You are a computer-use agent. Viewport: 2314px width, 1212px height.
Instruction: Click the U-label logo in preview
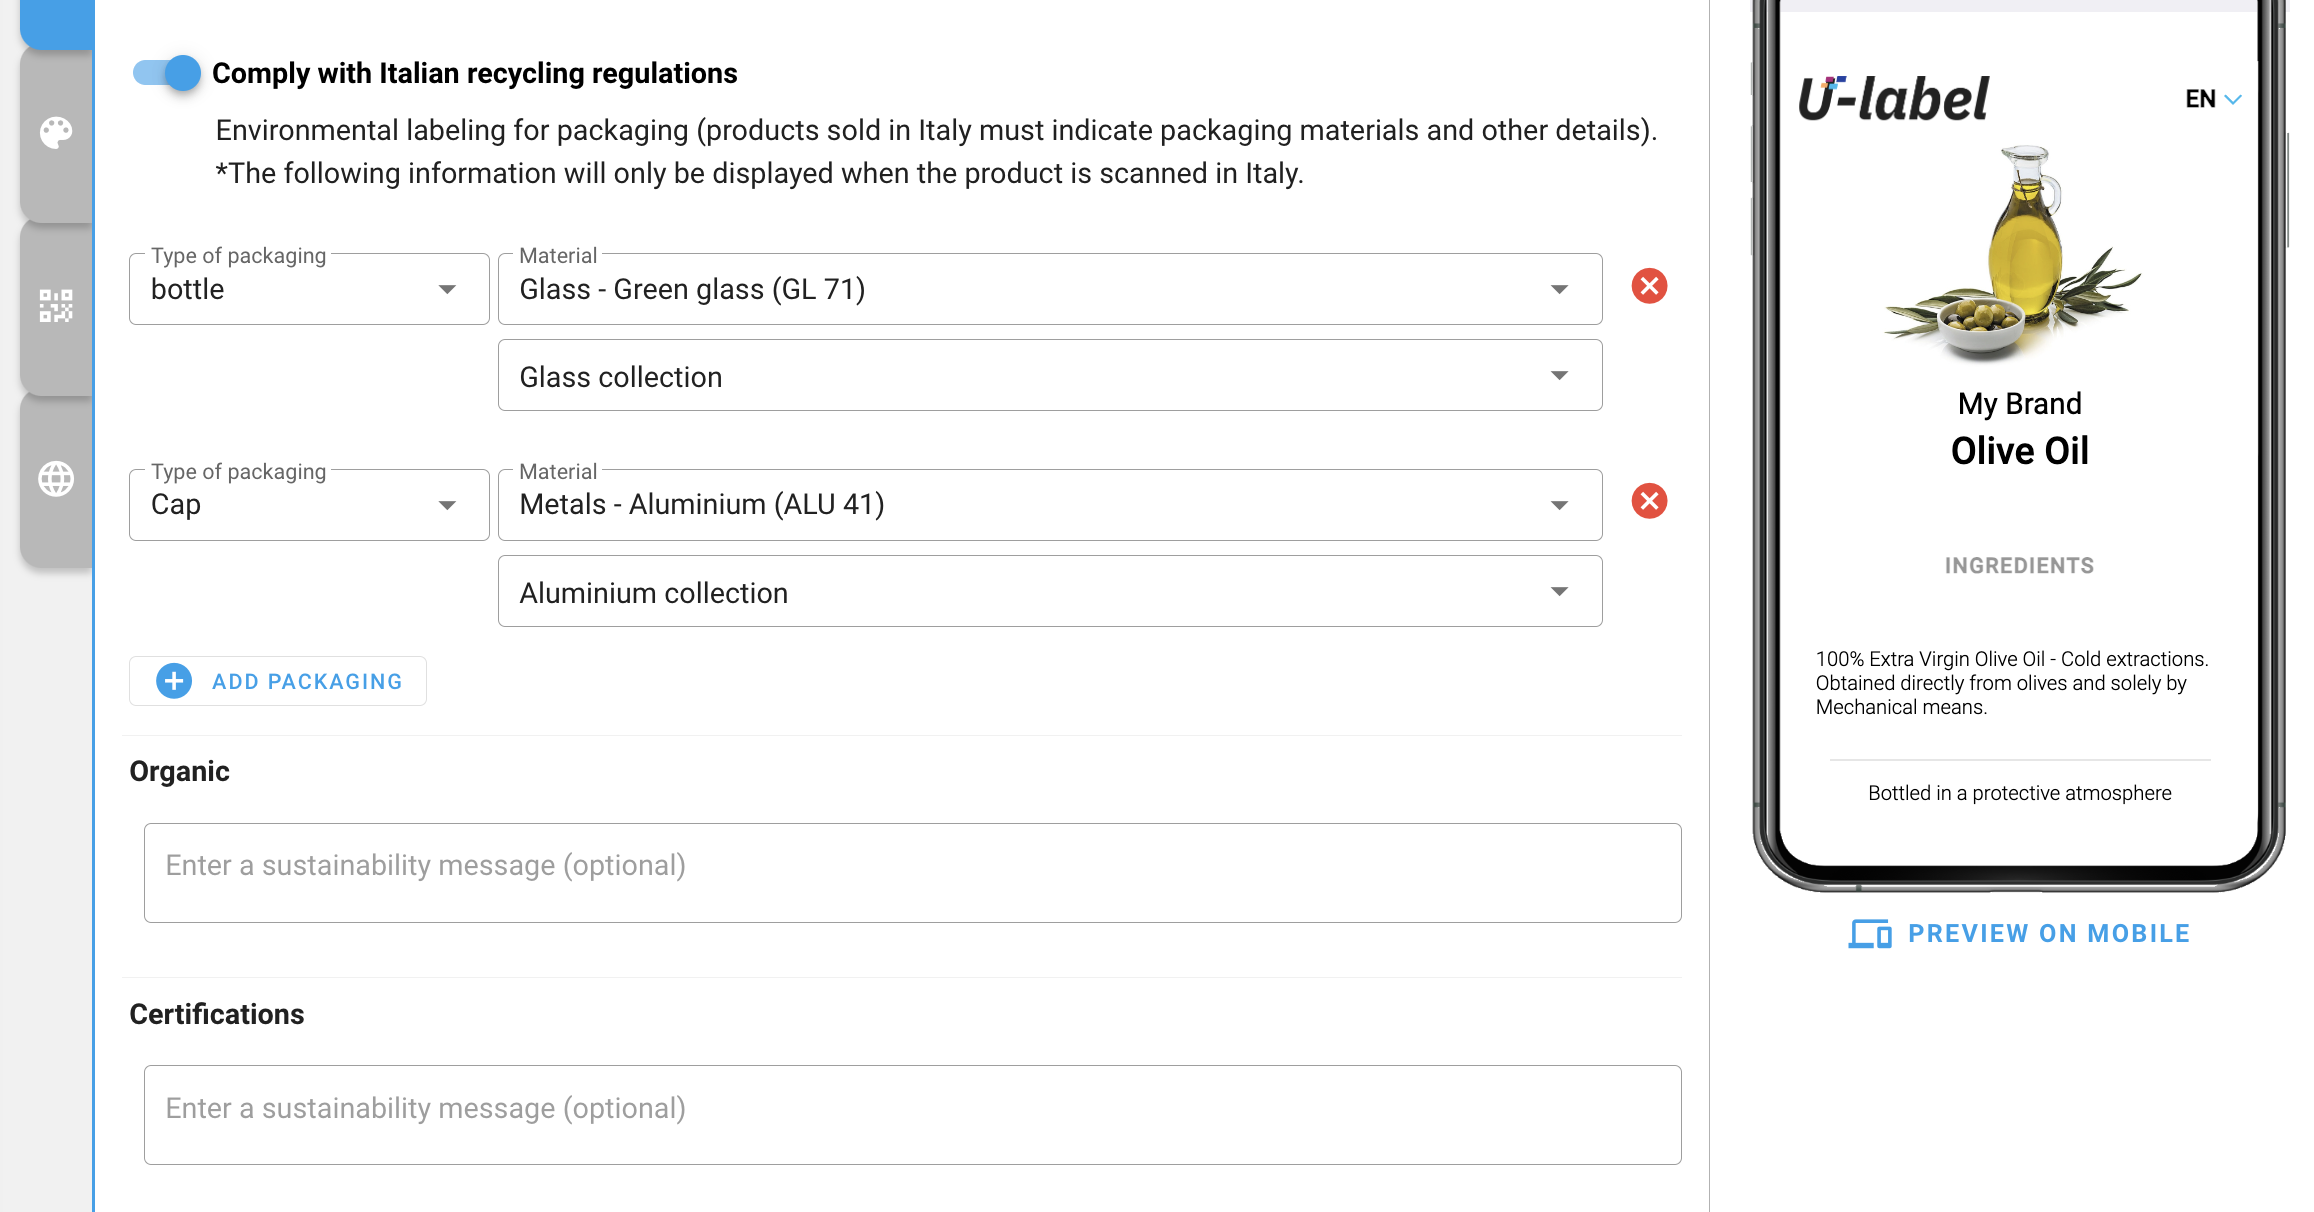(1893, 99)
